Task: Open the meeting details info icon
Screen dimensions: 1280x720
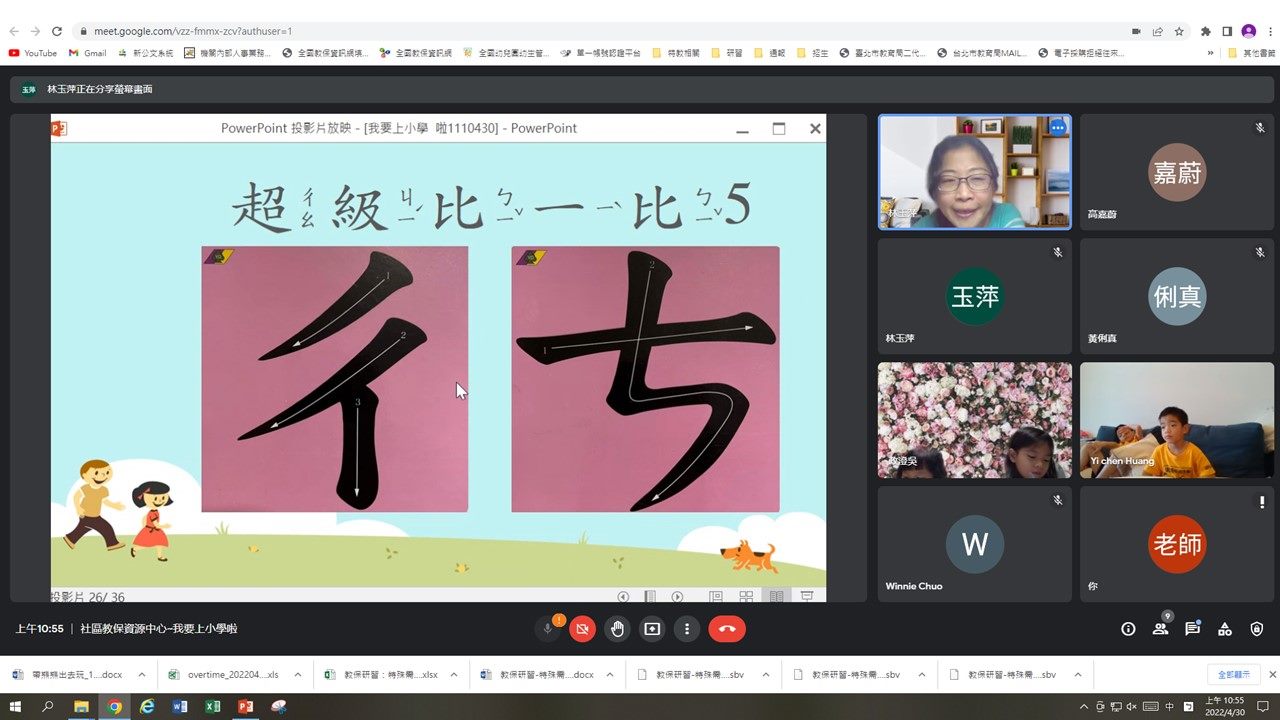Action: coord(1128,629)
